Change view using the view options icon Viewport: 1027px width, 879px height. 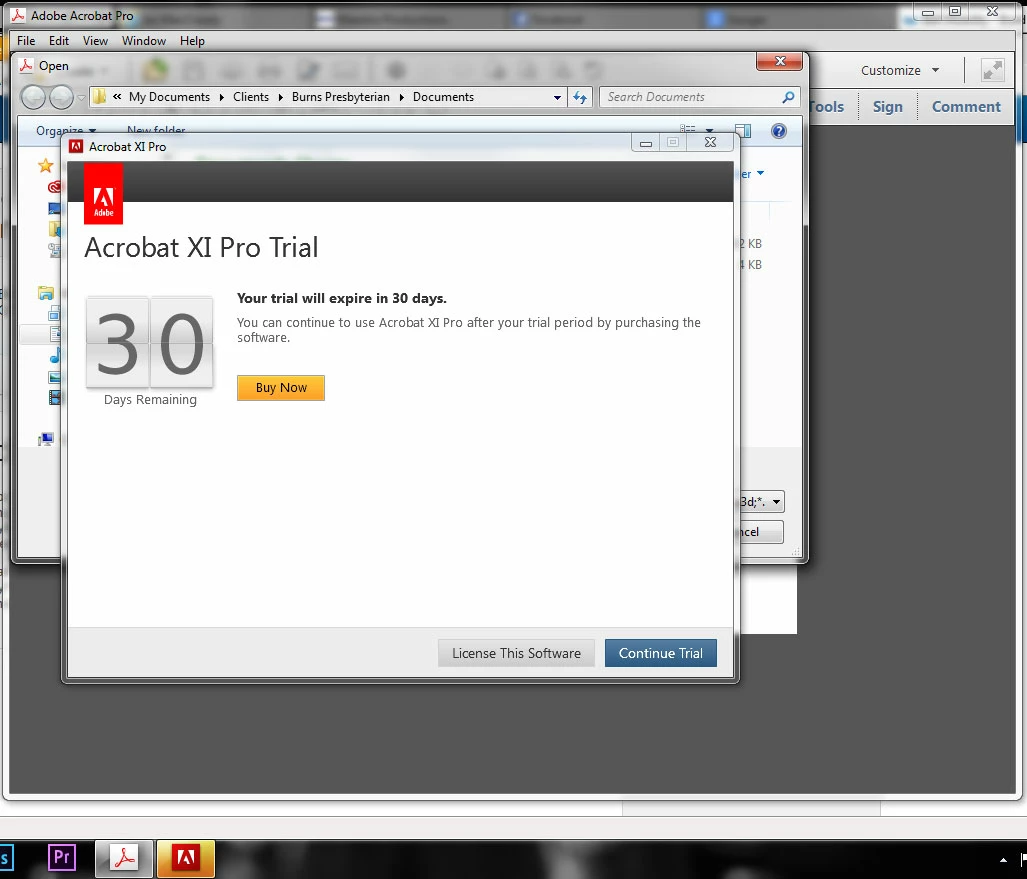688,130
